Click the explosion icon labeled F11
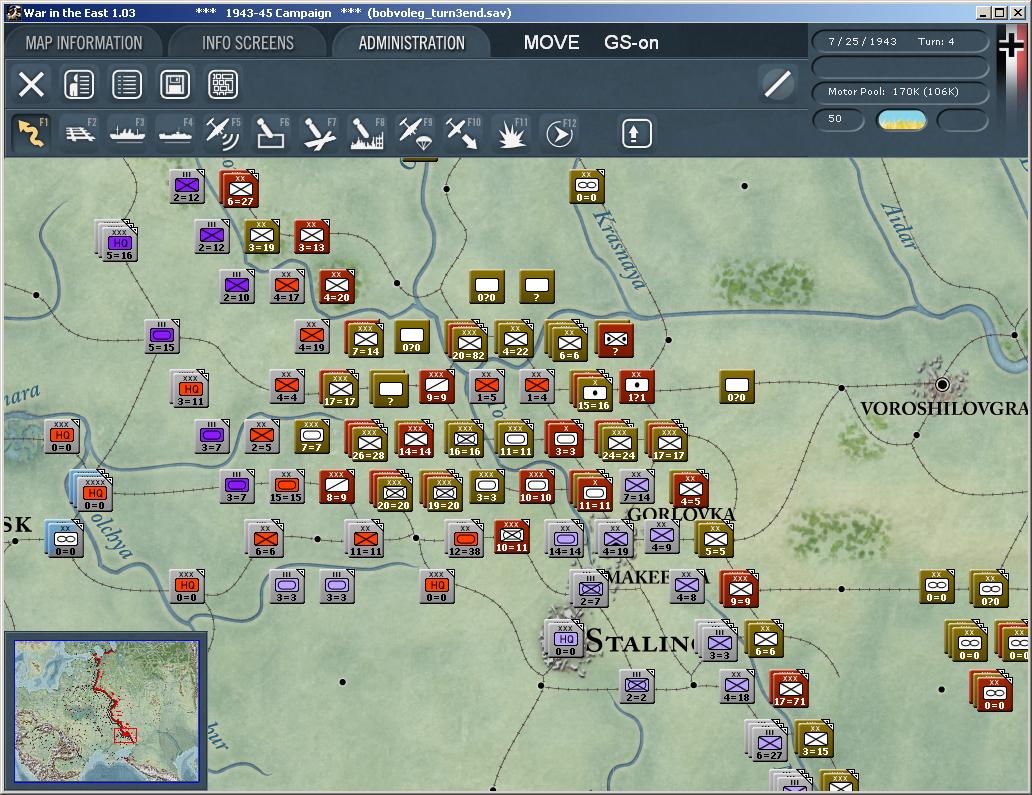The width and height of the screenshot is (1032, 795). tap(511, 133)
